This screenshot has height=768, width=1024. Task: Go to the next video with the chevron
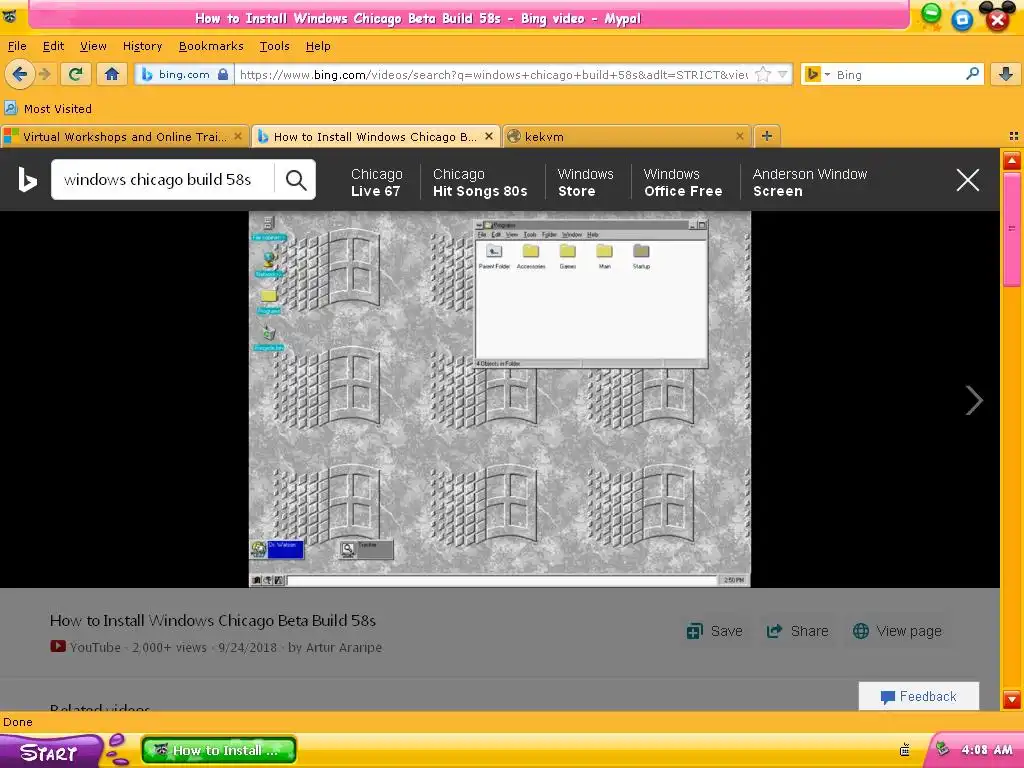[974, 400]
